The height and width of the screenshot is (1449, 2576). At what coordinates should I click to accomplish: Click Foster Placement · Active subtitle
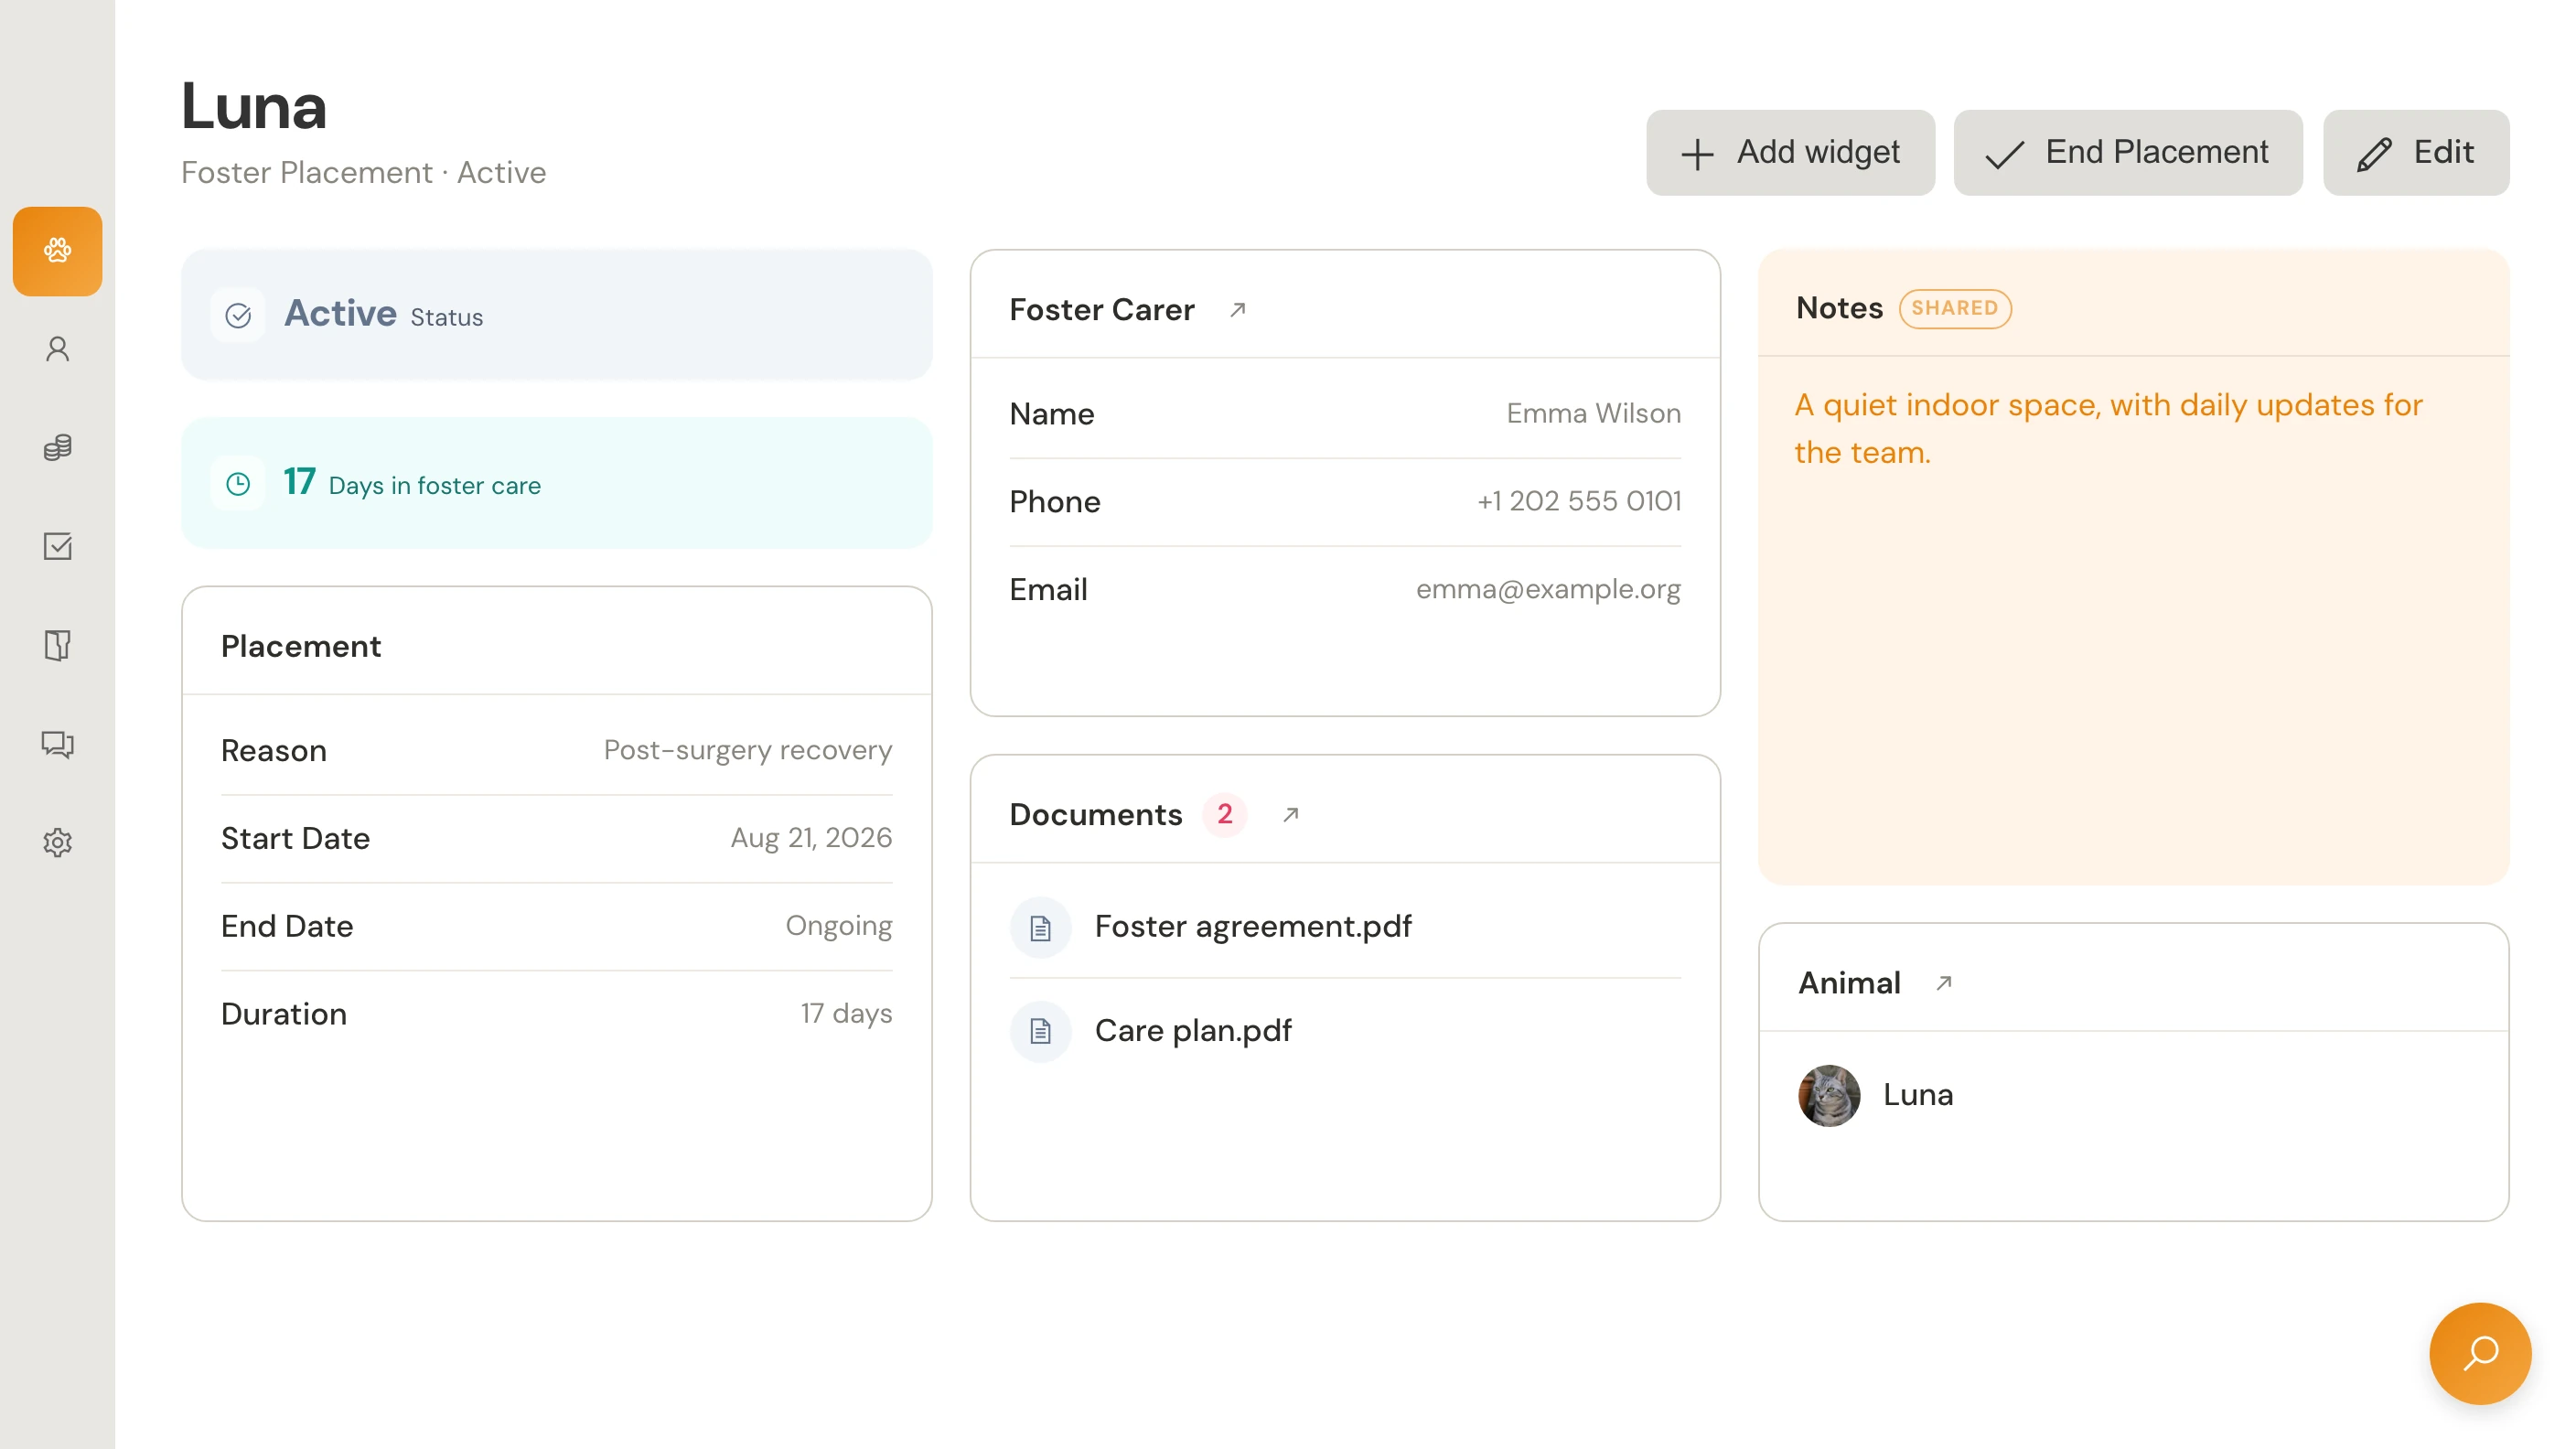(363, 173)
